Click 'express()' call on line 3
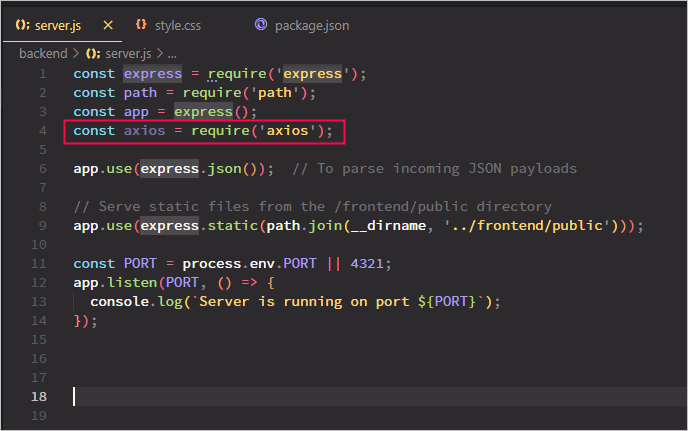Image resolution: width=688 pixels, height=431 pixels. (211, 112)
